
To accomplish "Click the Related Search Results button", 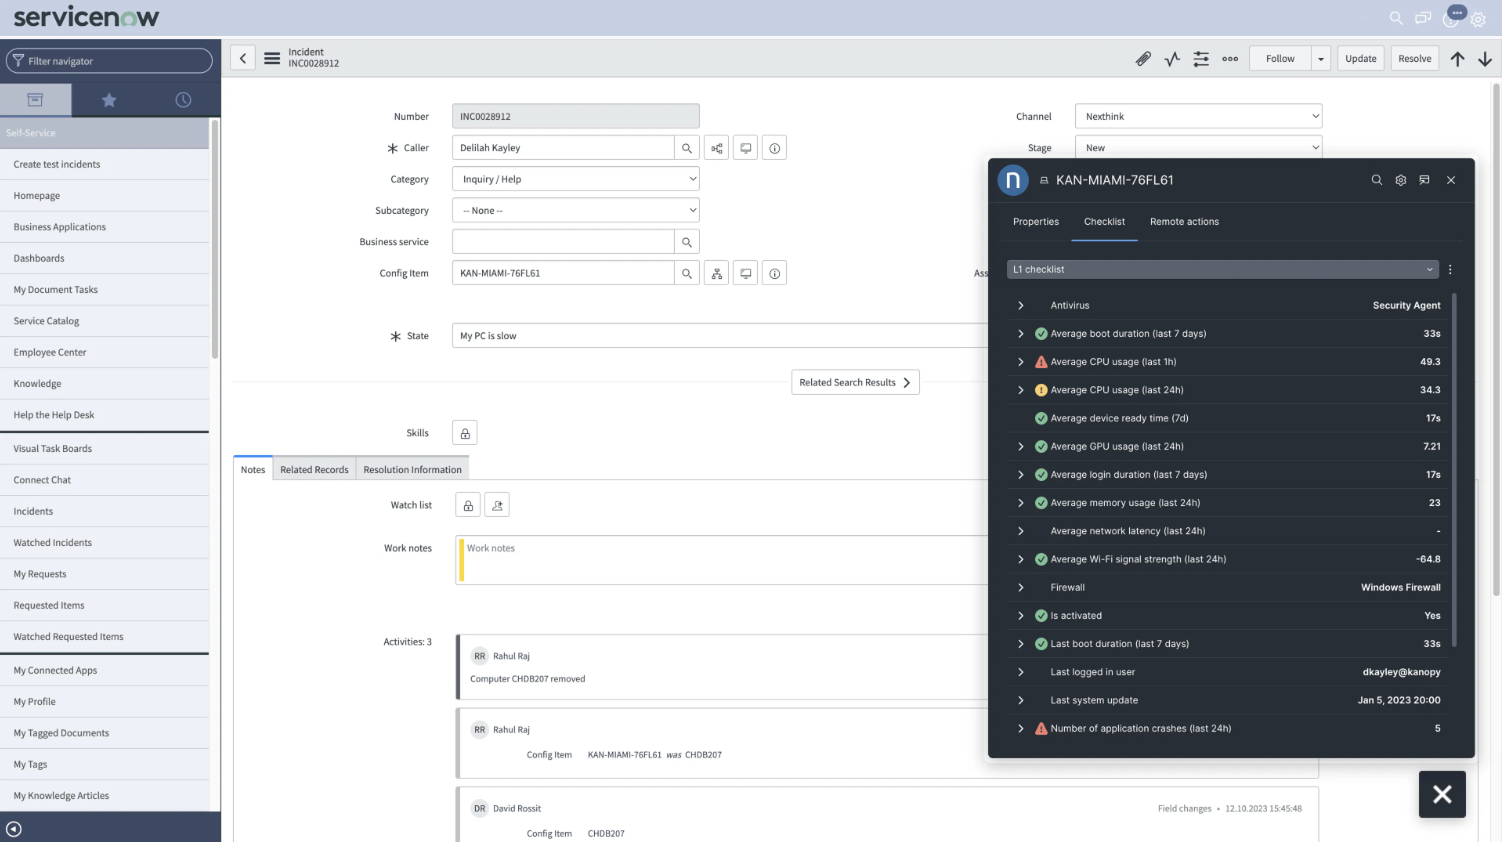I will pos(855,383).
